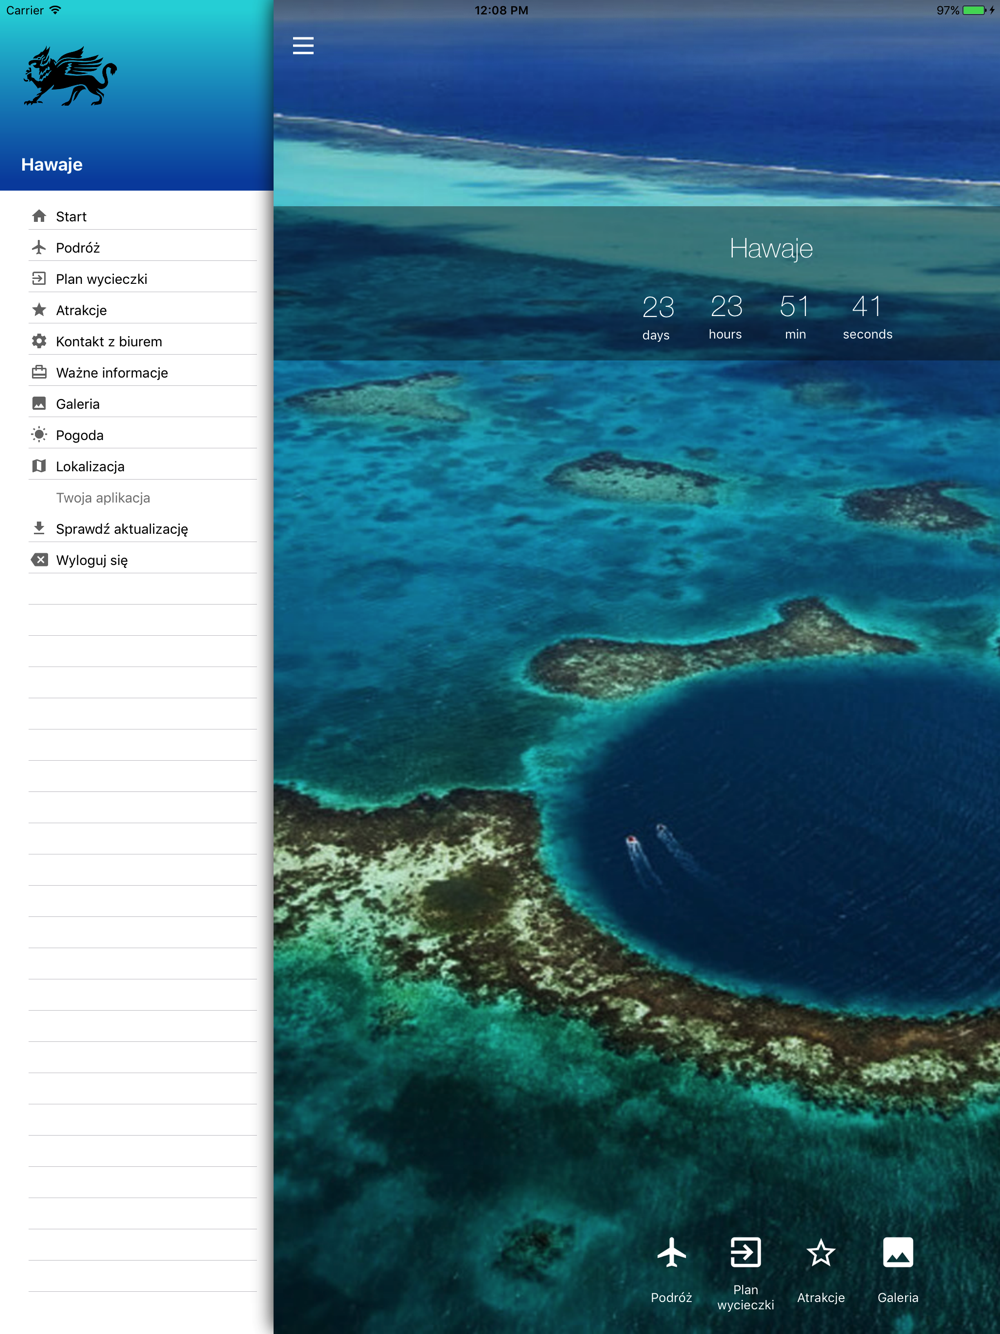Click the download icon for Sprawdź aktualizację
1000x1334 pixels.
[39, 528]
